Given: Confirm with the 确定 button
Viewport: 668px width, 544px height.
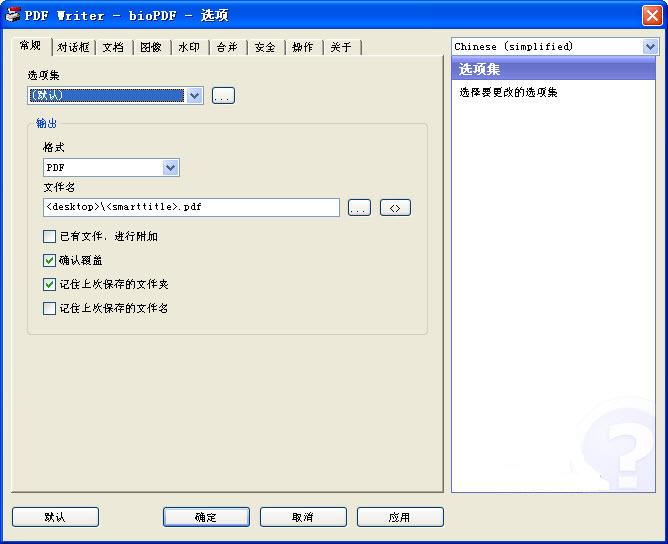Looking at the screenshot, I should pyautogui.click(x=206, y=517).
